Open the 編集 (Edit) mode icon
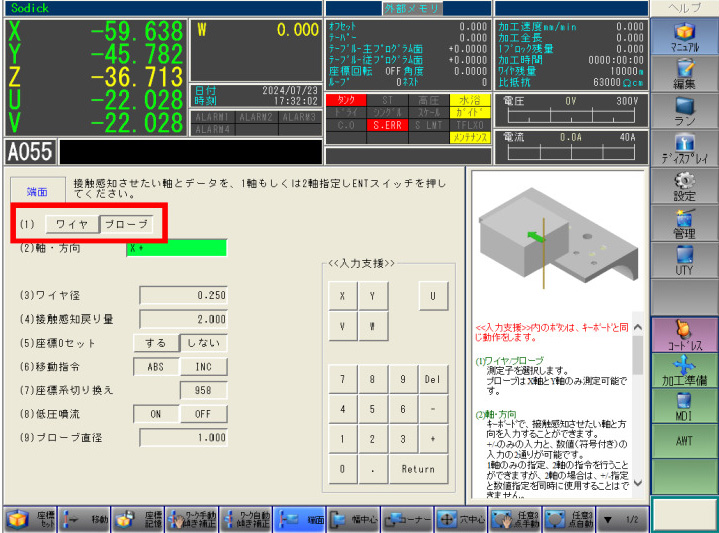The width and height of the screenshot is (719, 533). [684, 74]
